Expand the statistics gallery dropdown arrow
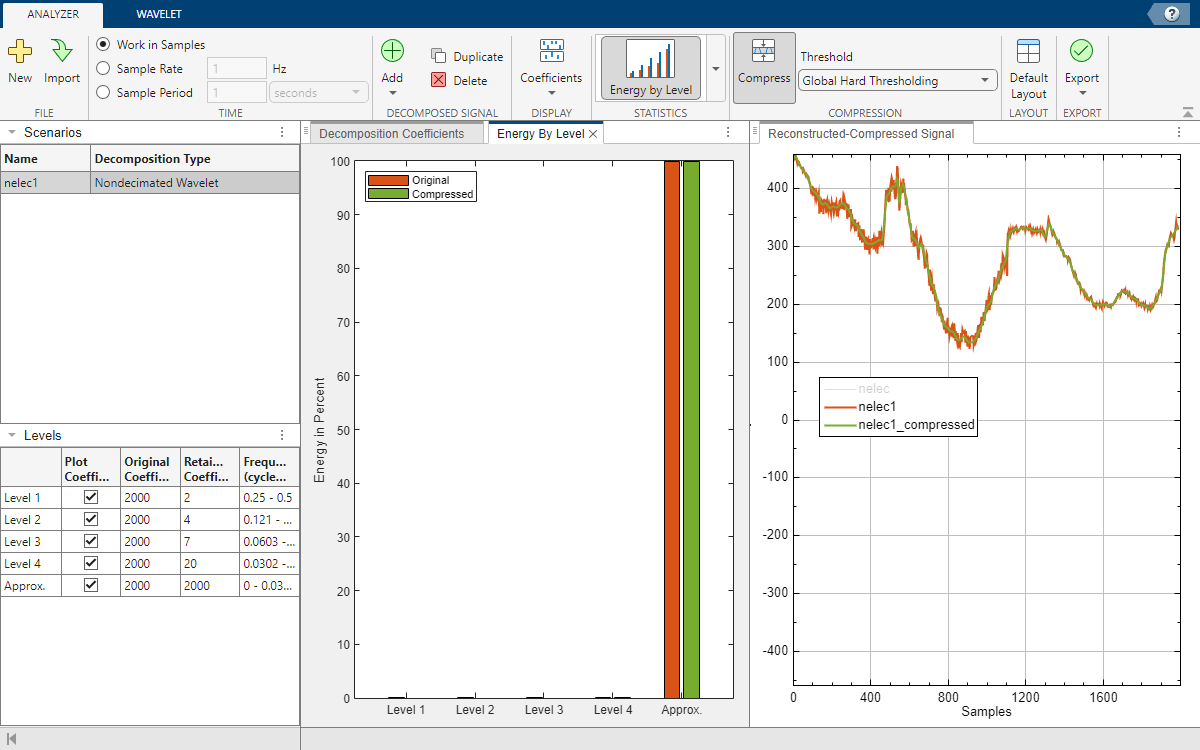The width and height of the screenshot is (1200, 750). coord(716,69)
